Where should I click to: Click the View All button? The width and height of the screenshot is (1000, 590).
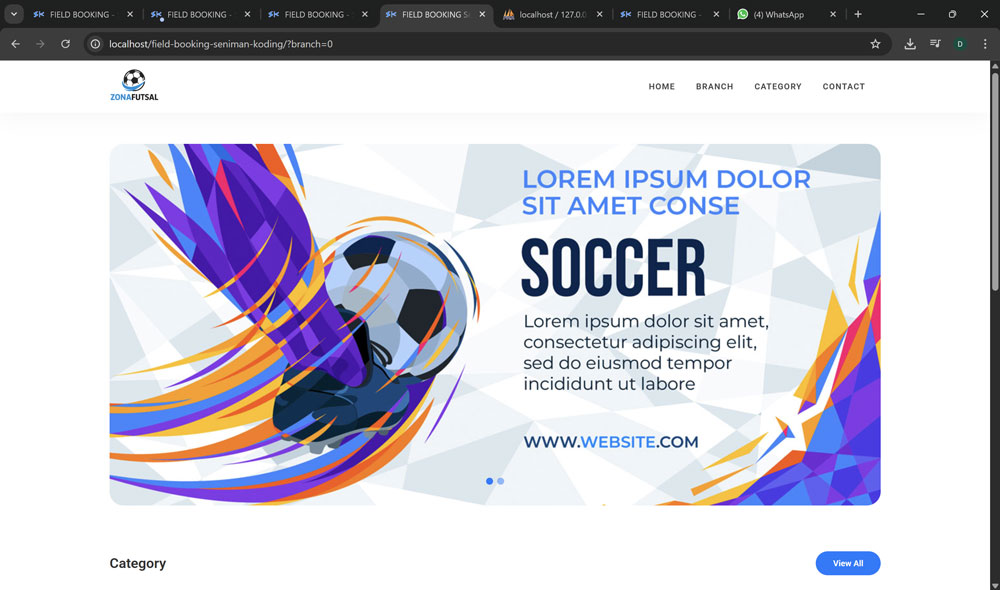(x=848, y=563)
